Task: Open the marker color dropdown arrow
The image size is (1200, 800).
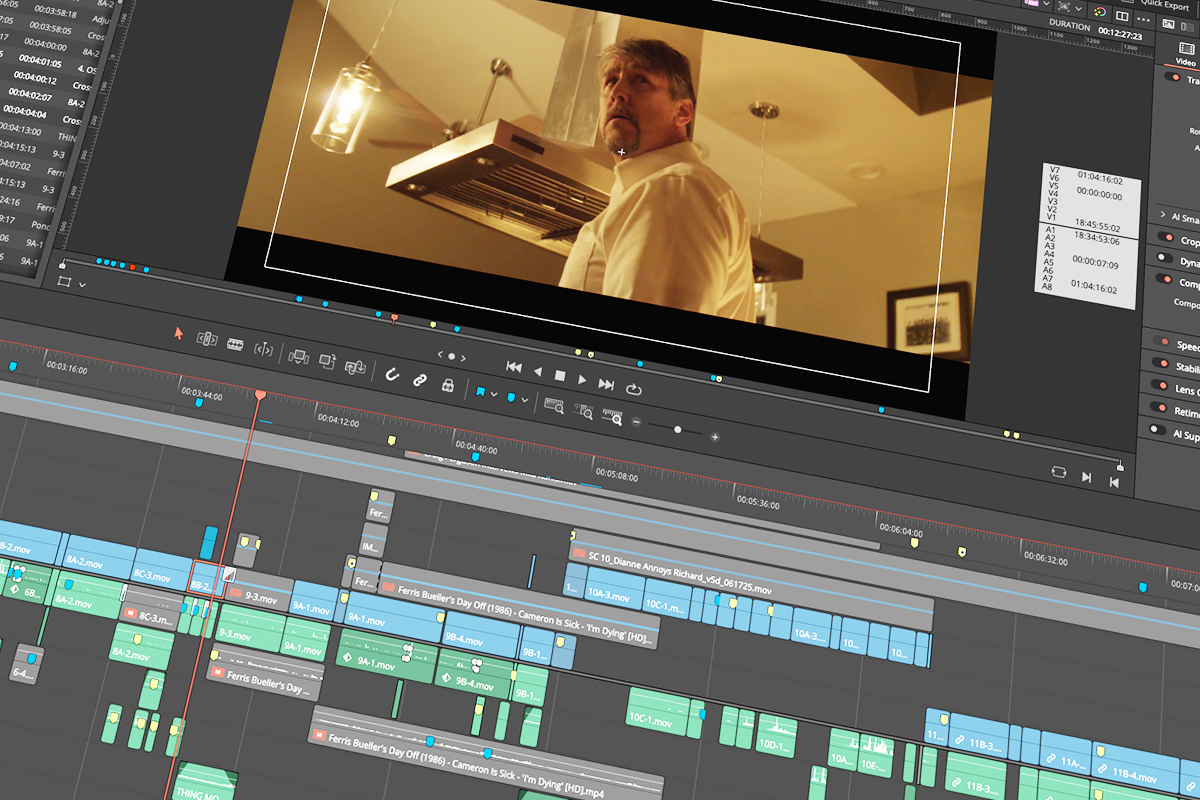Action: click(x=526, y=401)
